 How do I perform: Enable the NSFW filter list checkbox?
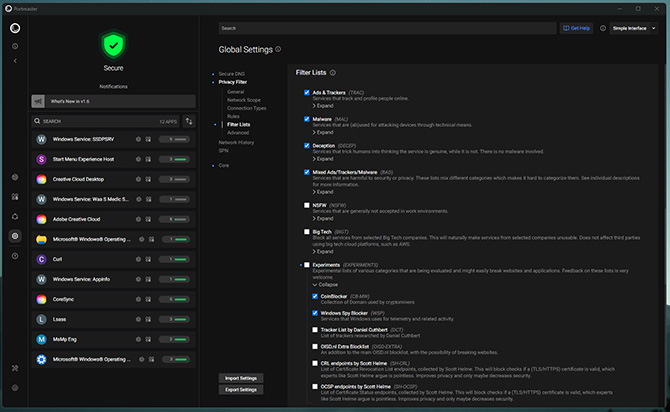(x=307, y=205)
